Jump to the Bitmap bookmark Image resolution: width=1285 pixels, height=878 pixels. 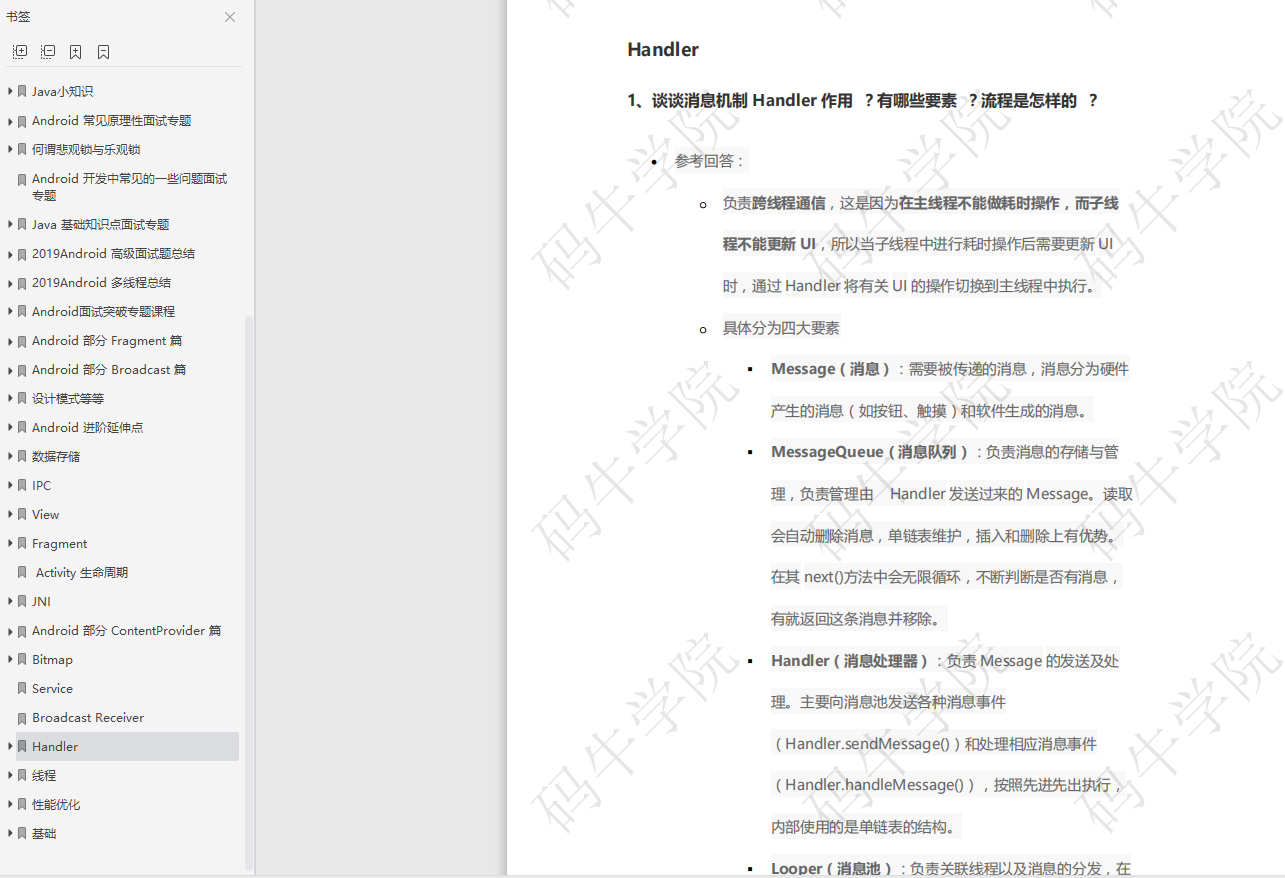click(52, 659)
